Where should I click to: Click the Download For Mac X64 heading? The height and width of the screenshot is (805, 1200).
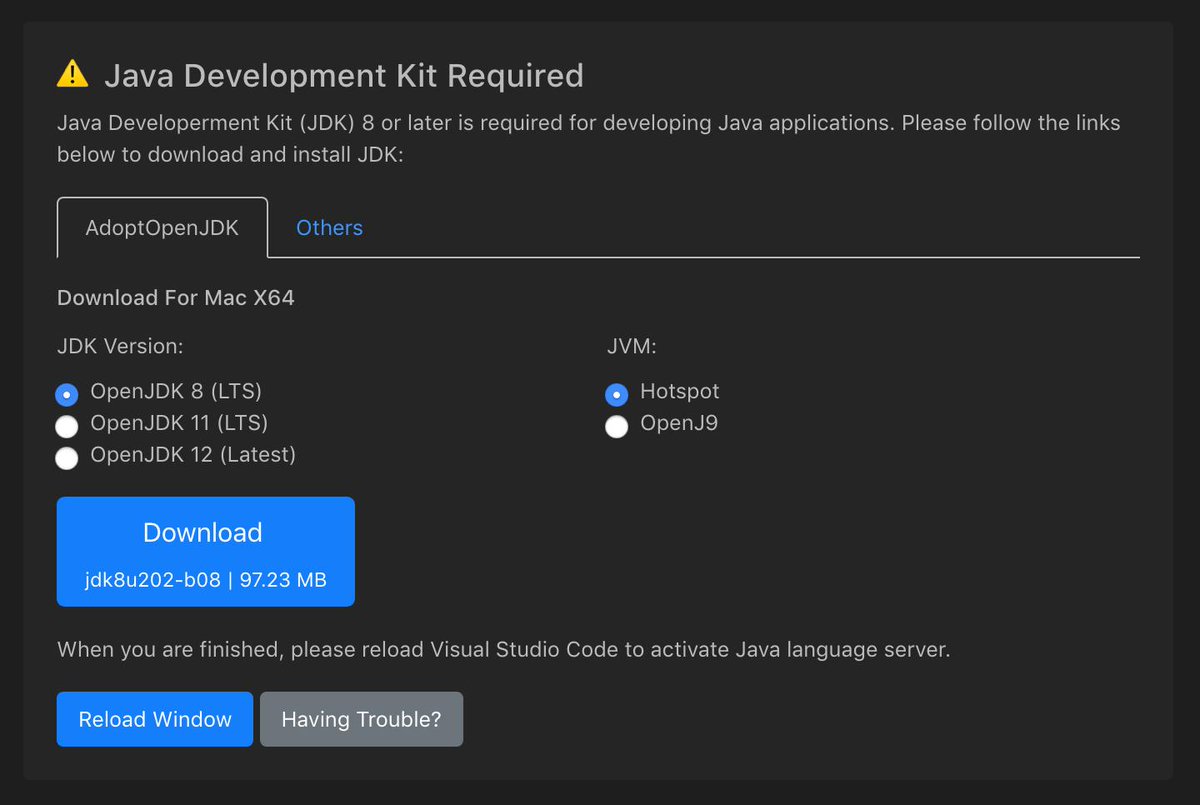pyautogui.click(x=176, y=297)
